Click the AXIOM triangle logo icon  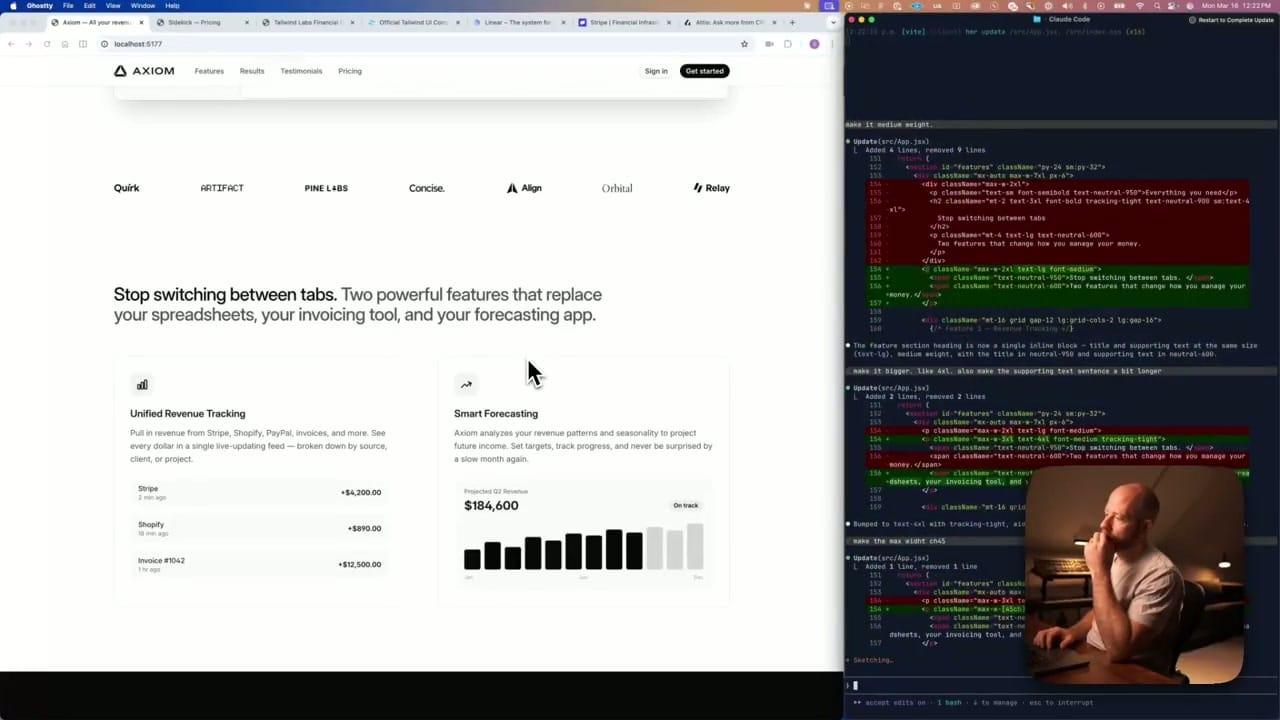122,70
